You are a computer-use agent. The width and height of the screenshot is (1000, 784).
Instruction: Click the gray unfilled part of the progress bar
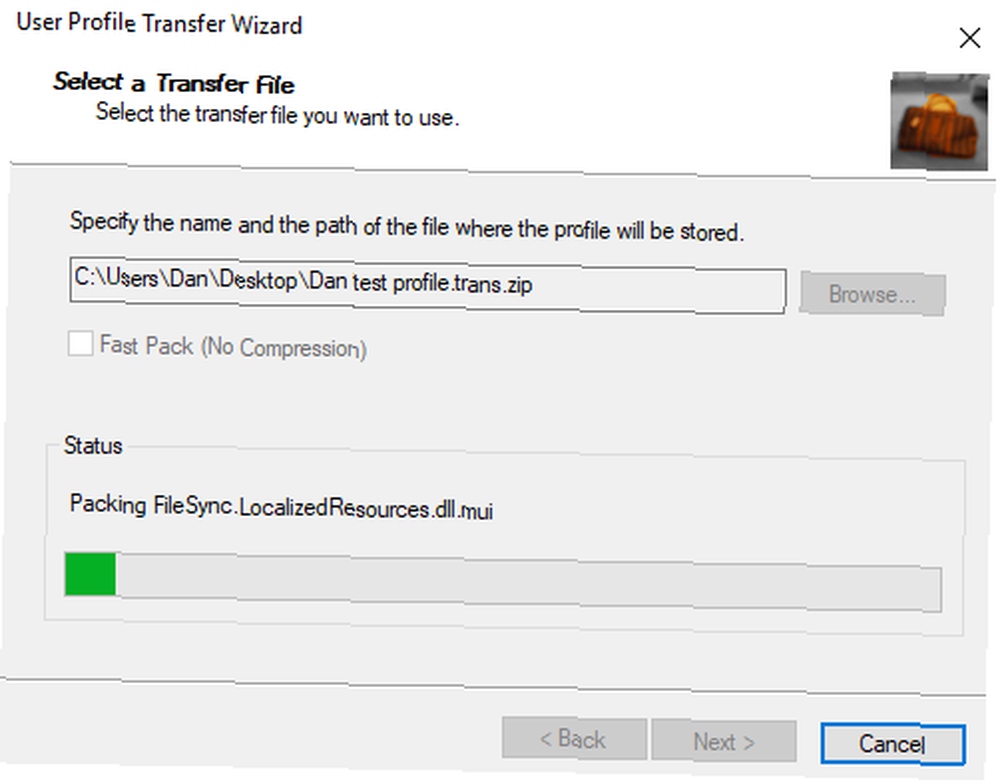(x=528, y=583)
